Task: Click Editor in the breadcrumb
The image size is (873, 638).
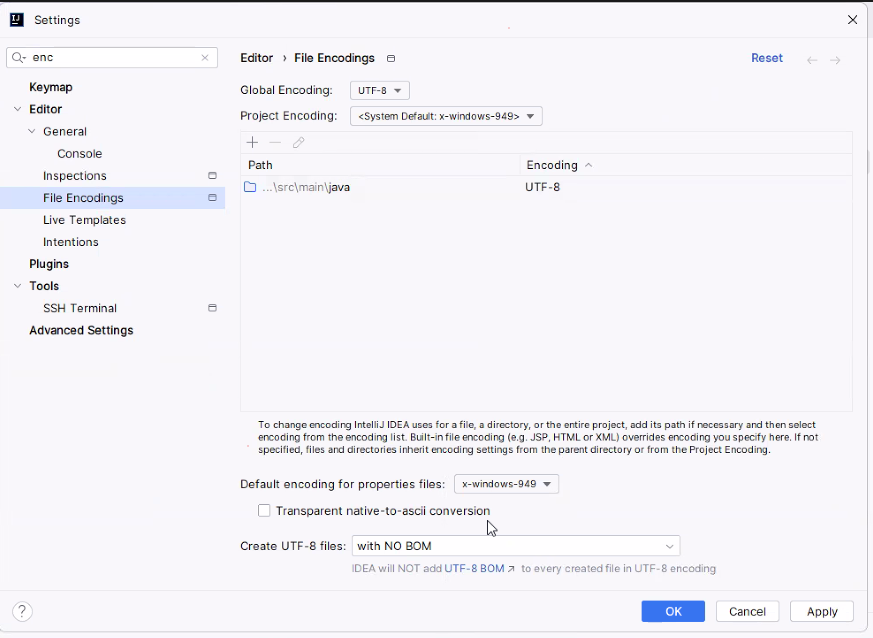Action: [x=257, y=58]
